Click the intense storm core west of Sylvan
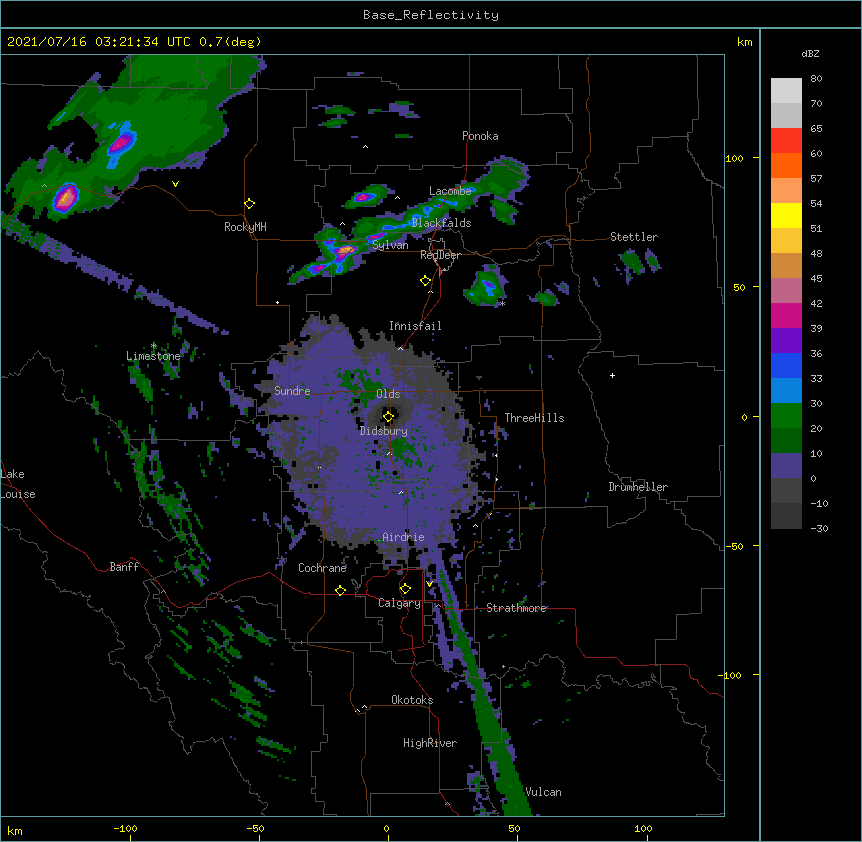Image resolution: width=862 pixels, height=842 pixels. pos(345,251)
